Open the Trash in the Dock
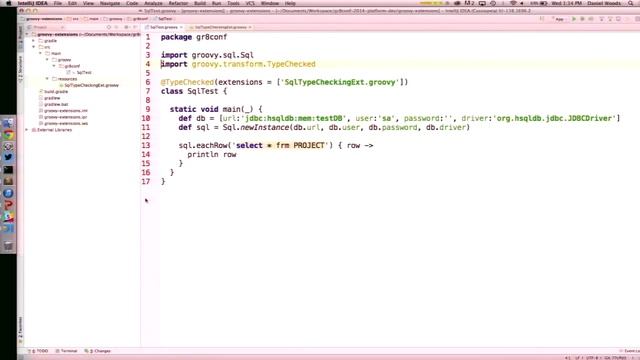 coord(8,246)
